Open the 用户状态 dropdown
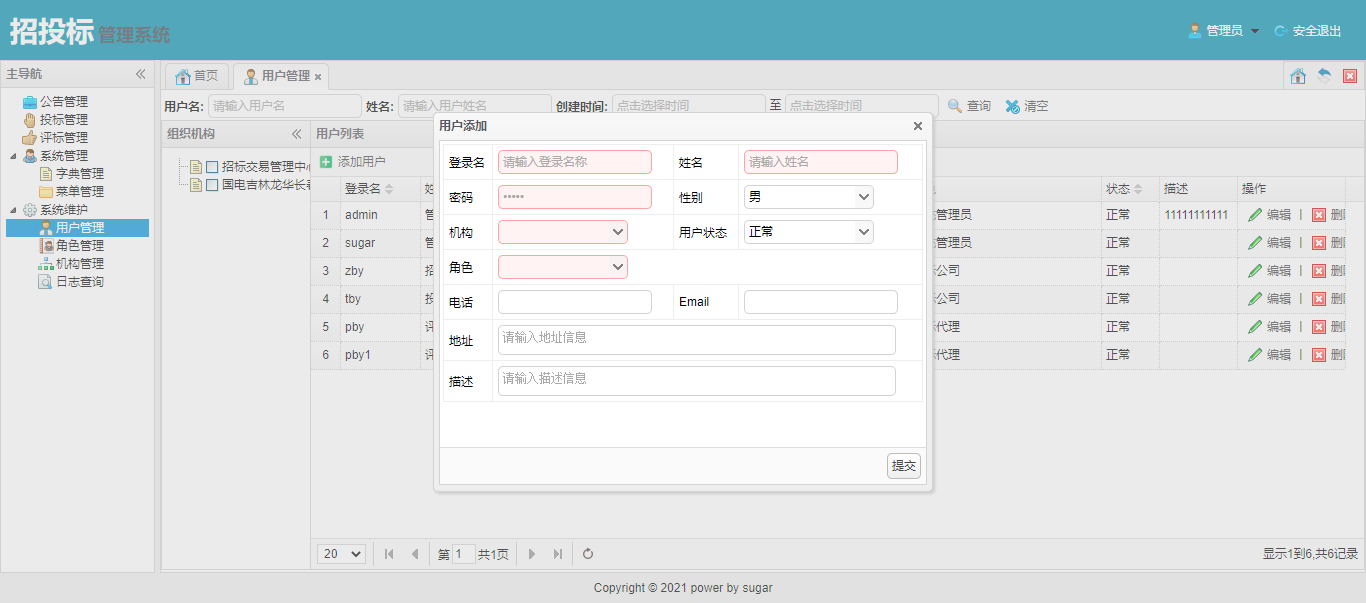Image resolution: width=1366 pixels, height=603 pixels. click(809, 232)
